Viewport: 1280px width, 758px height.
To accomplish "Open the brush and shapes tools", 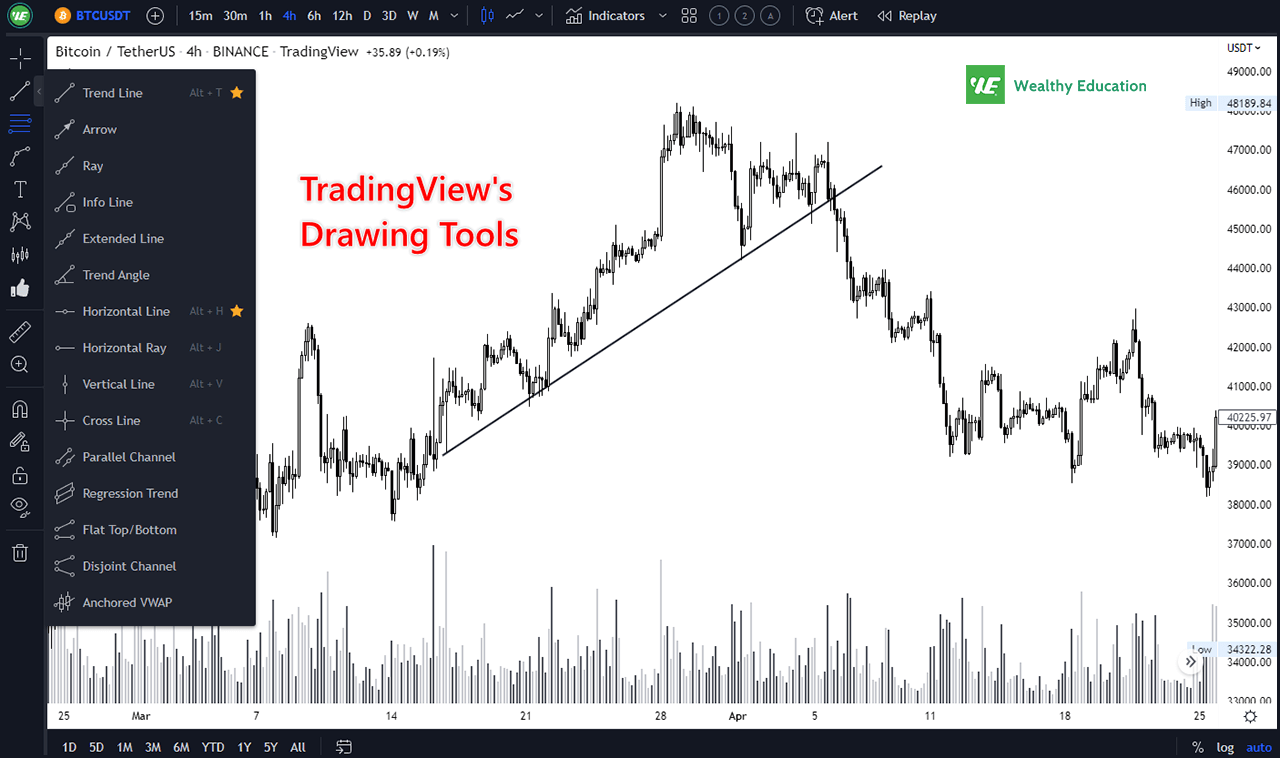I will [x=19, y=157].
